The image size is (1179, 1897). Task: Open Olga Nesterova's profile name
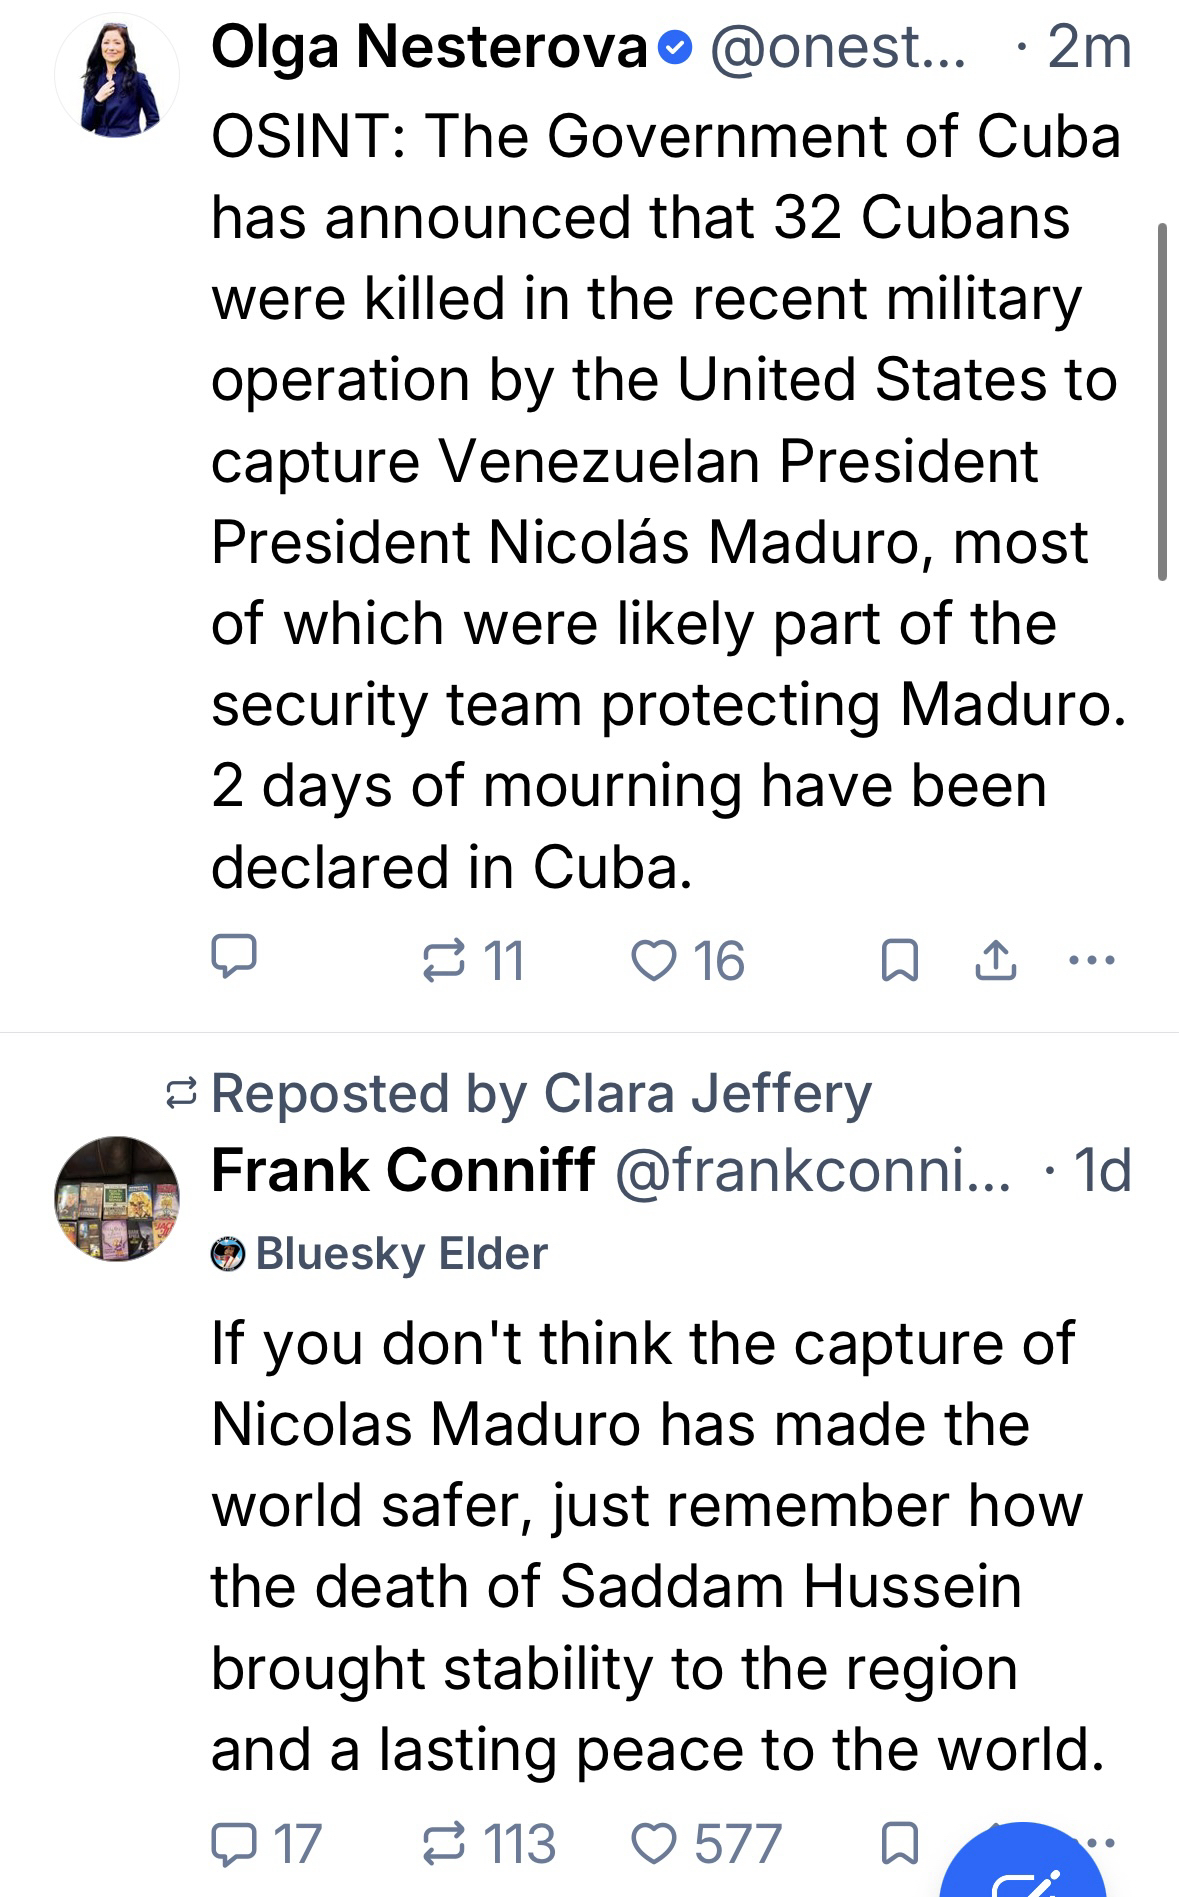(x=429, y=47)
